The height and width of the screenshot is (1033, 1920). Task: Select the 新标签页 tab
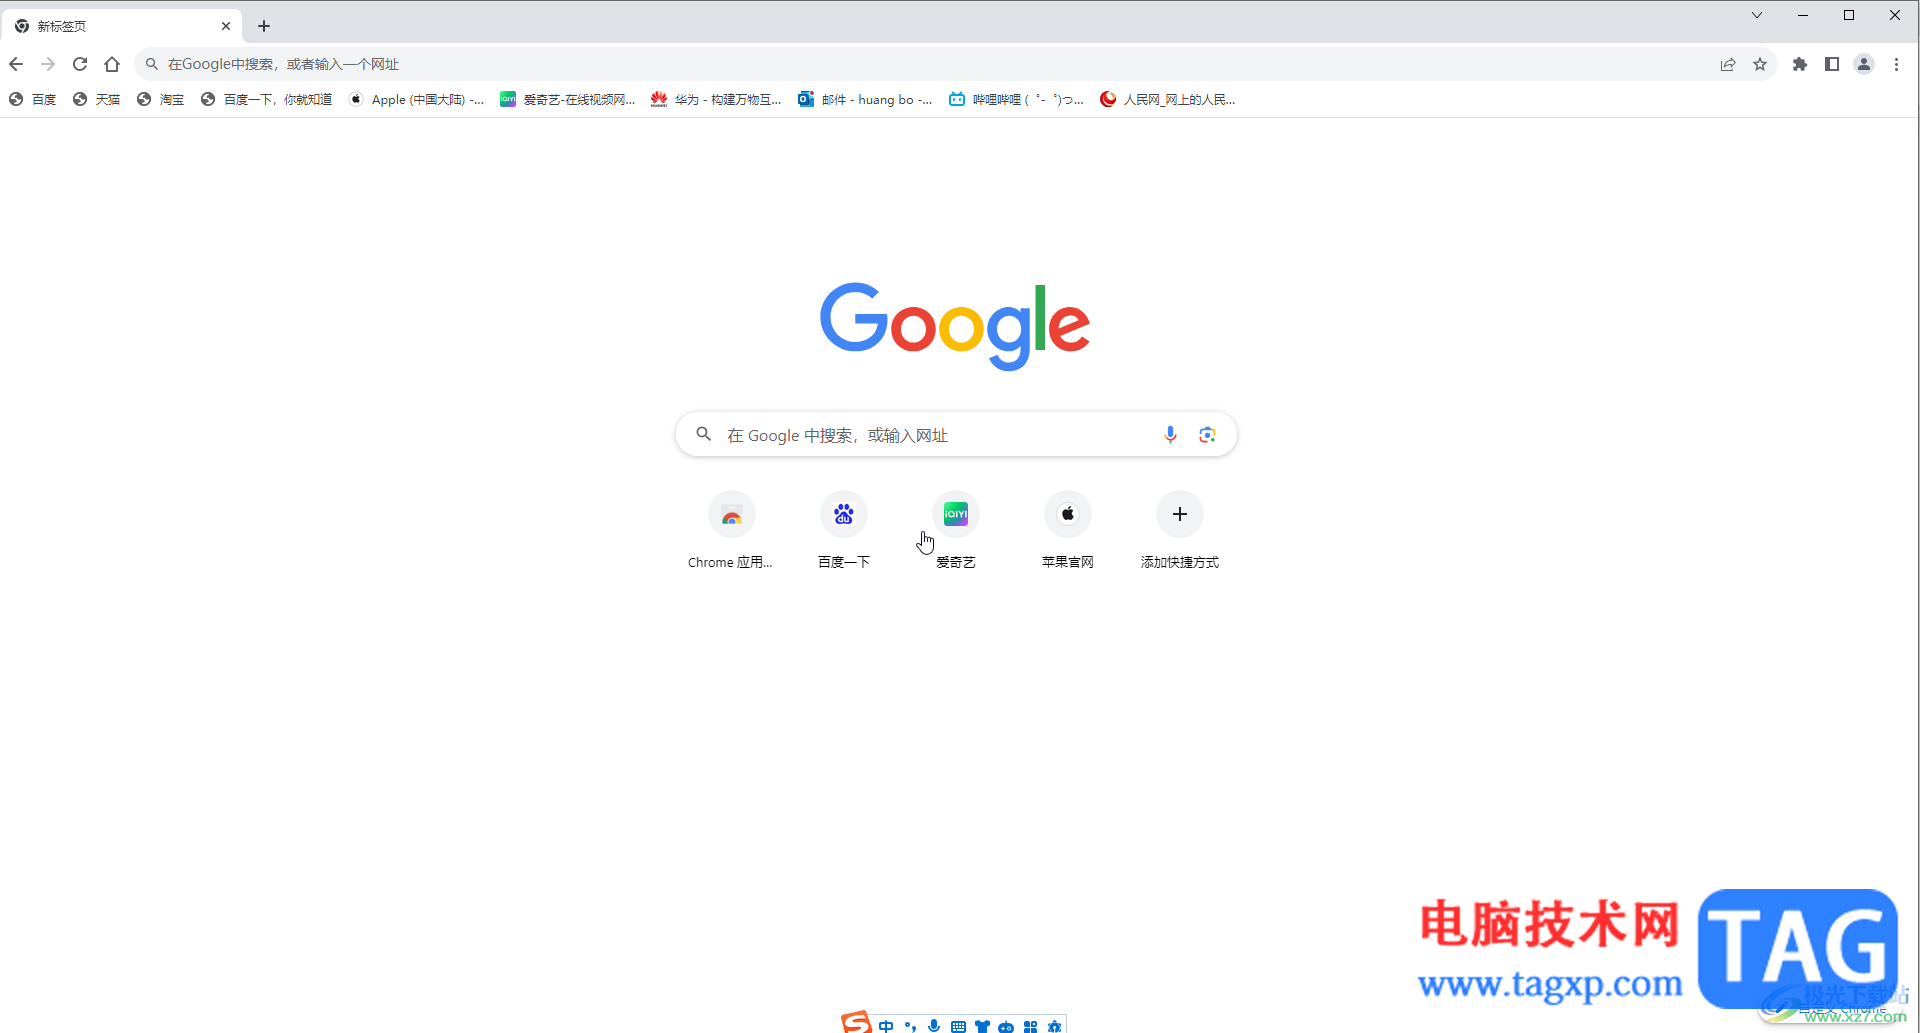[120, 26]
